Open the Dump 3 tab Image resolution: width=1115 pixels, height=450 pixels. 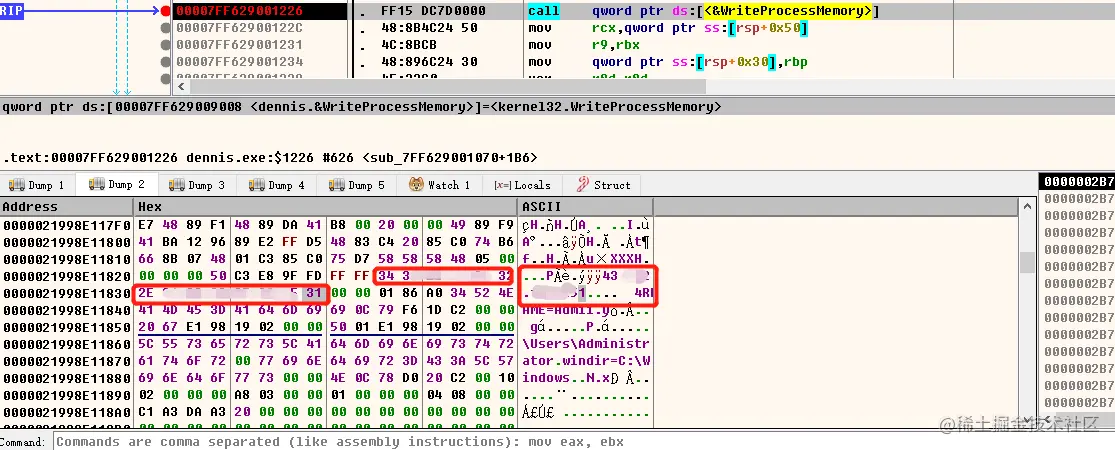click(196, 185)
